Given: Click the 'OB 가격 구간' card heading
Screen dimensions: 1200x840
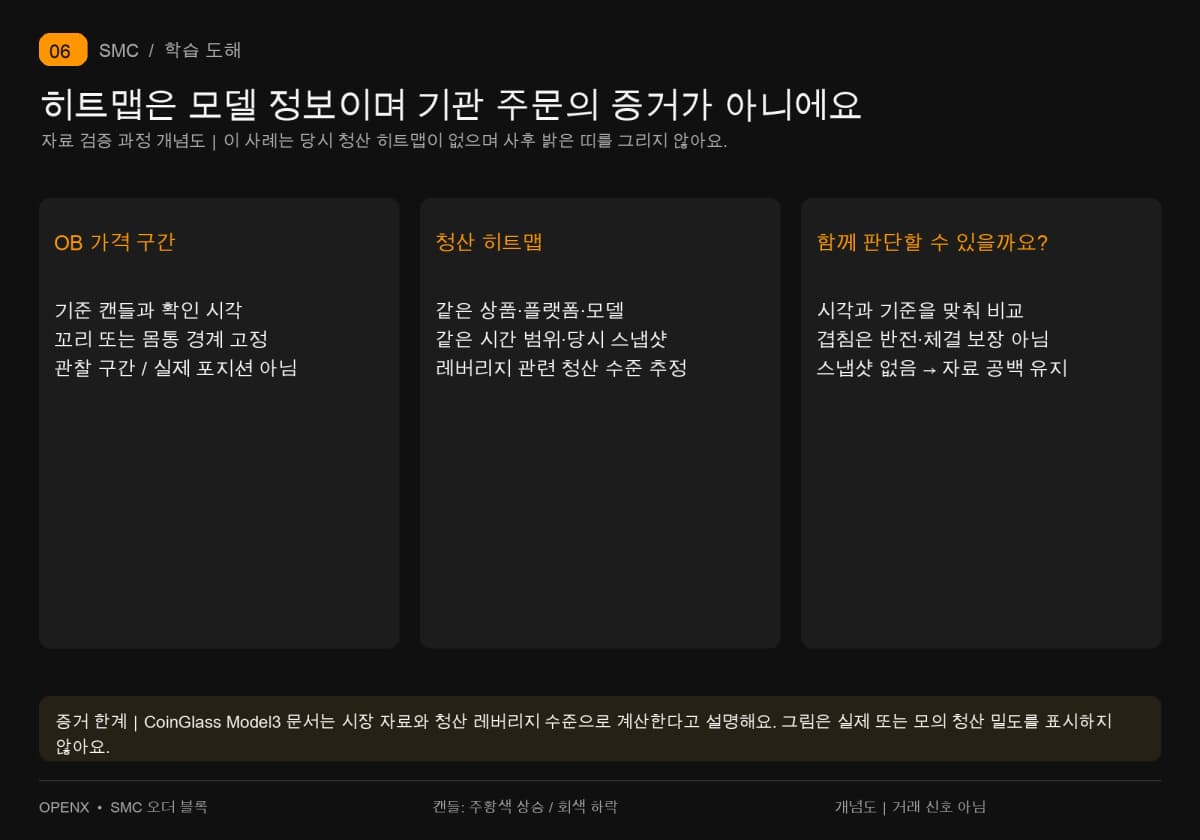Looking at the screenshot, I should point(115,242).
